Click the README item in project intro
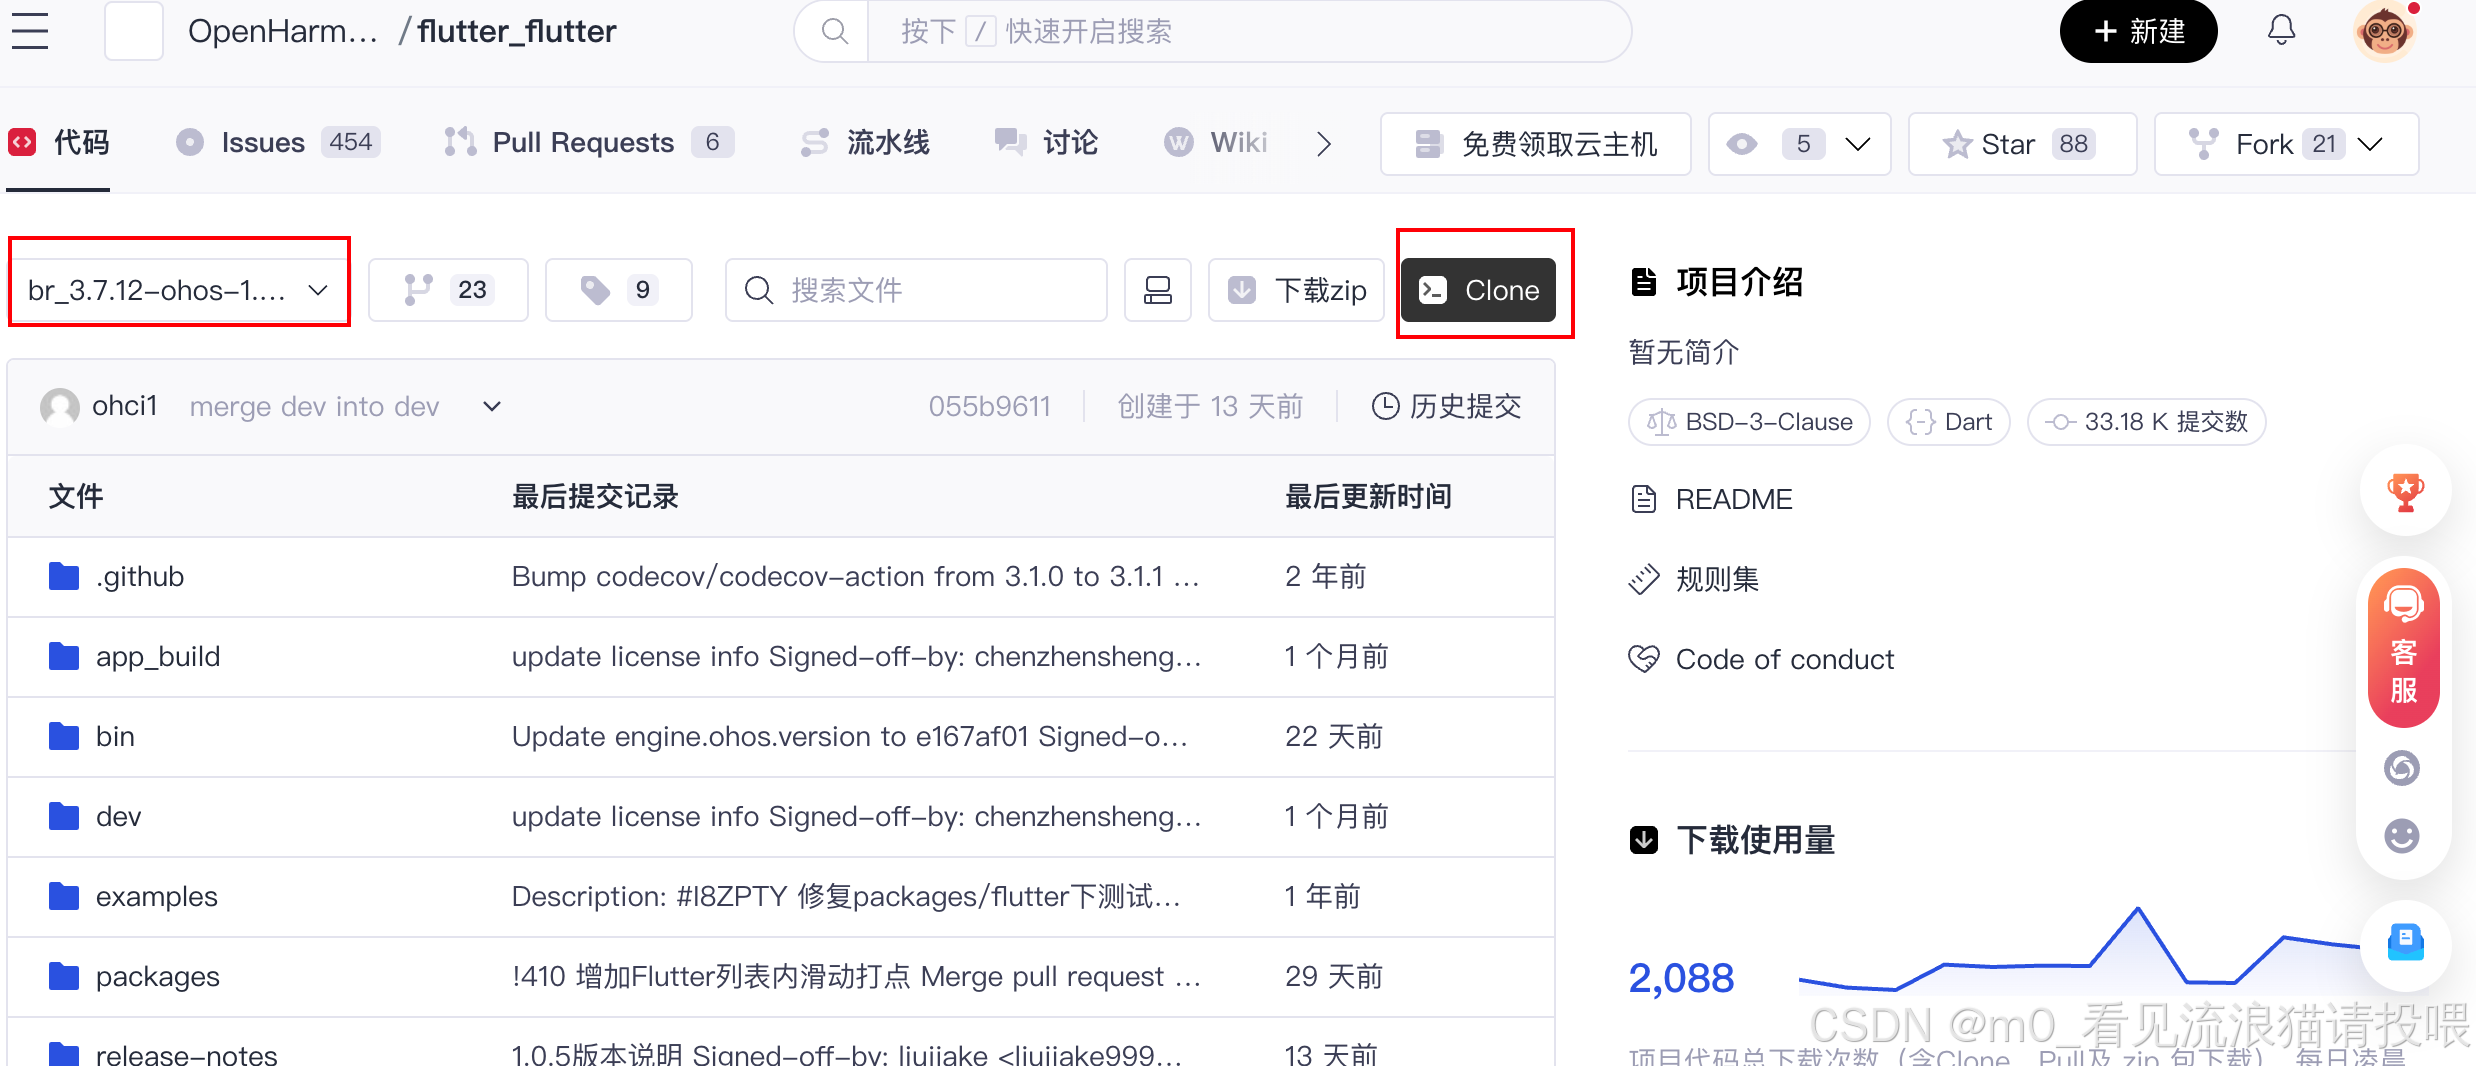Viewport: 2476px width, 1066px height. 1733,499
